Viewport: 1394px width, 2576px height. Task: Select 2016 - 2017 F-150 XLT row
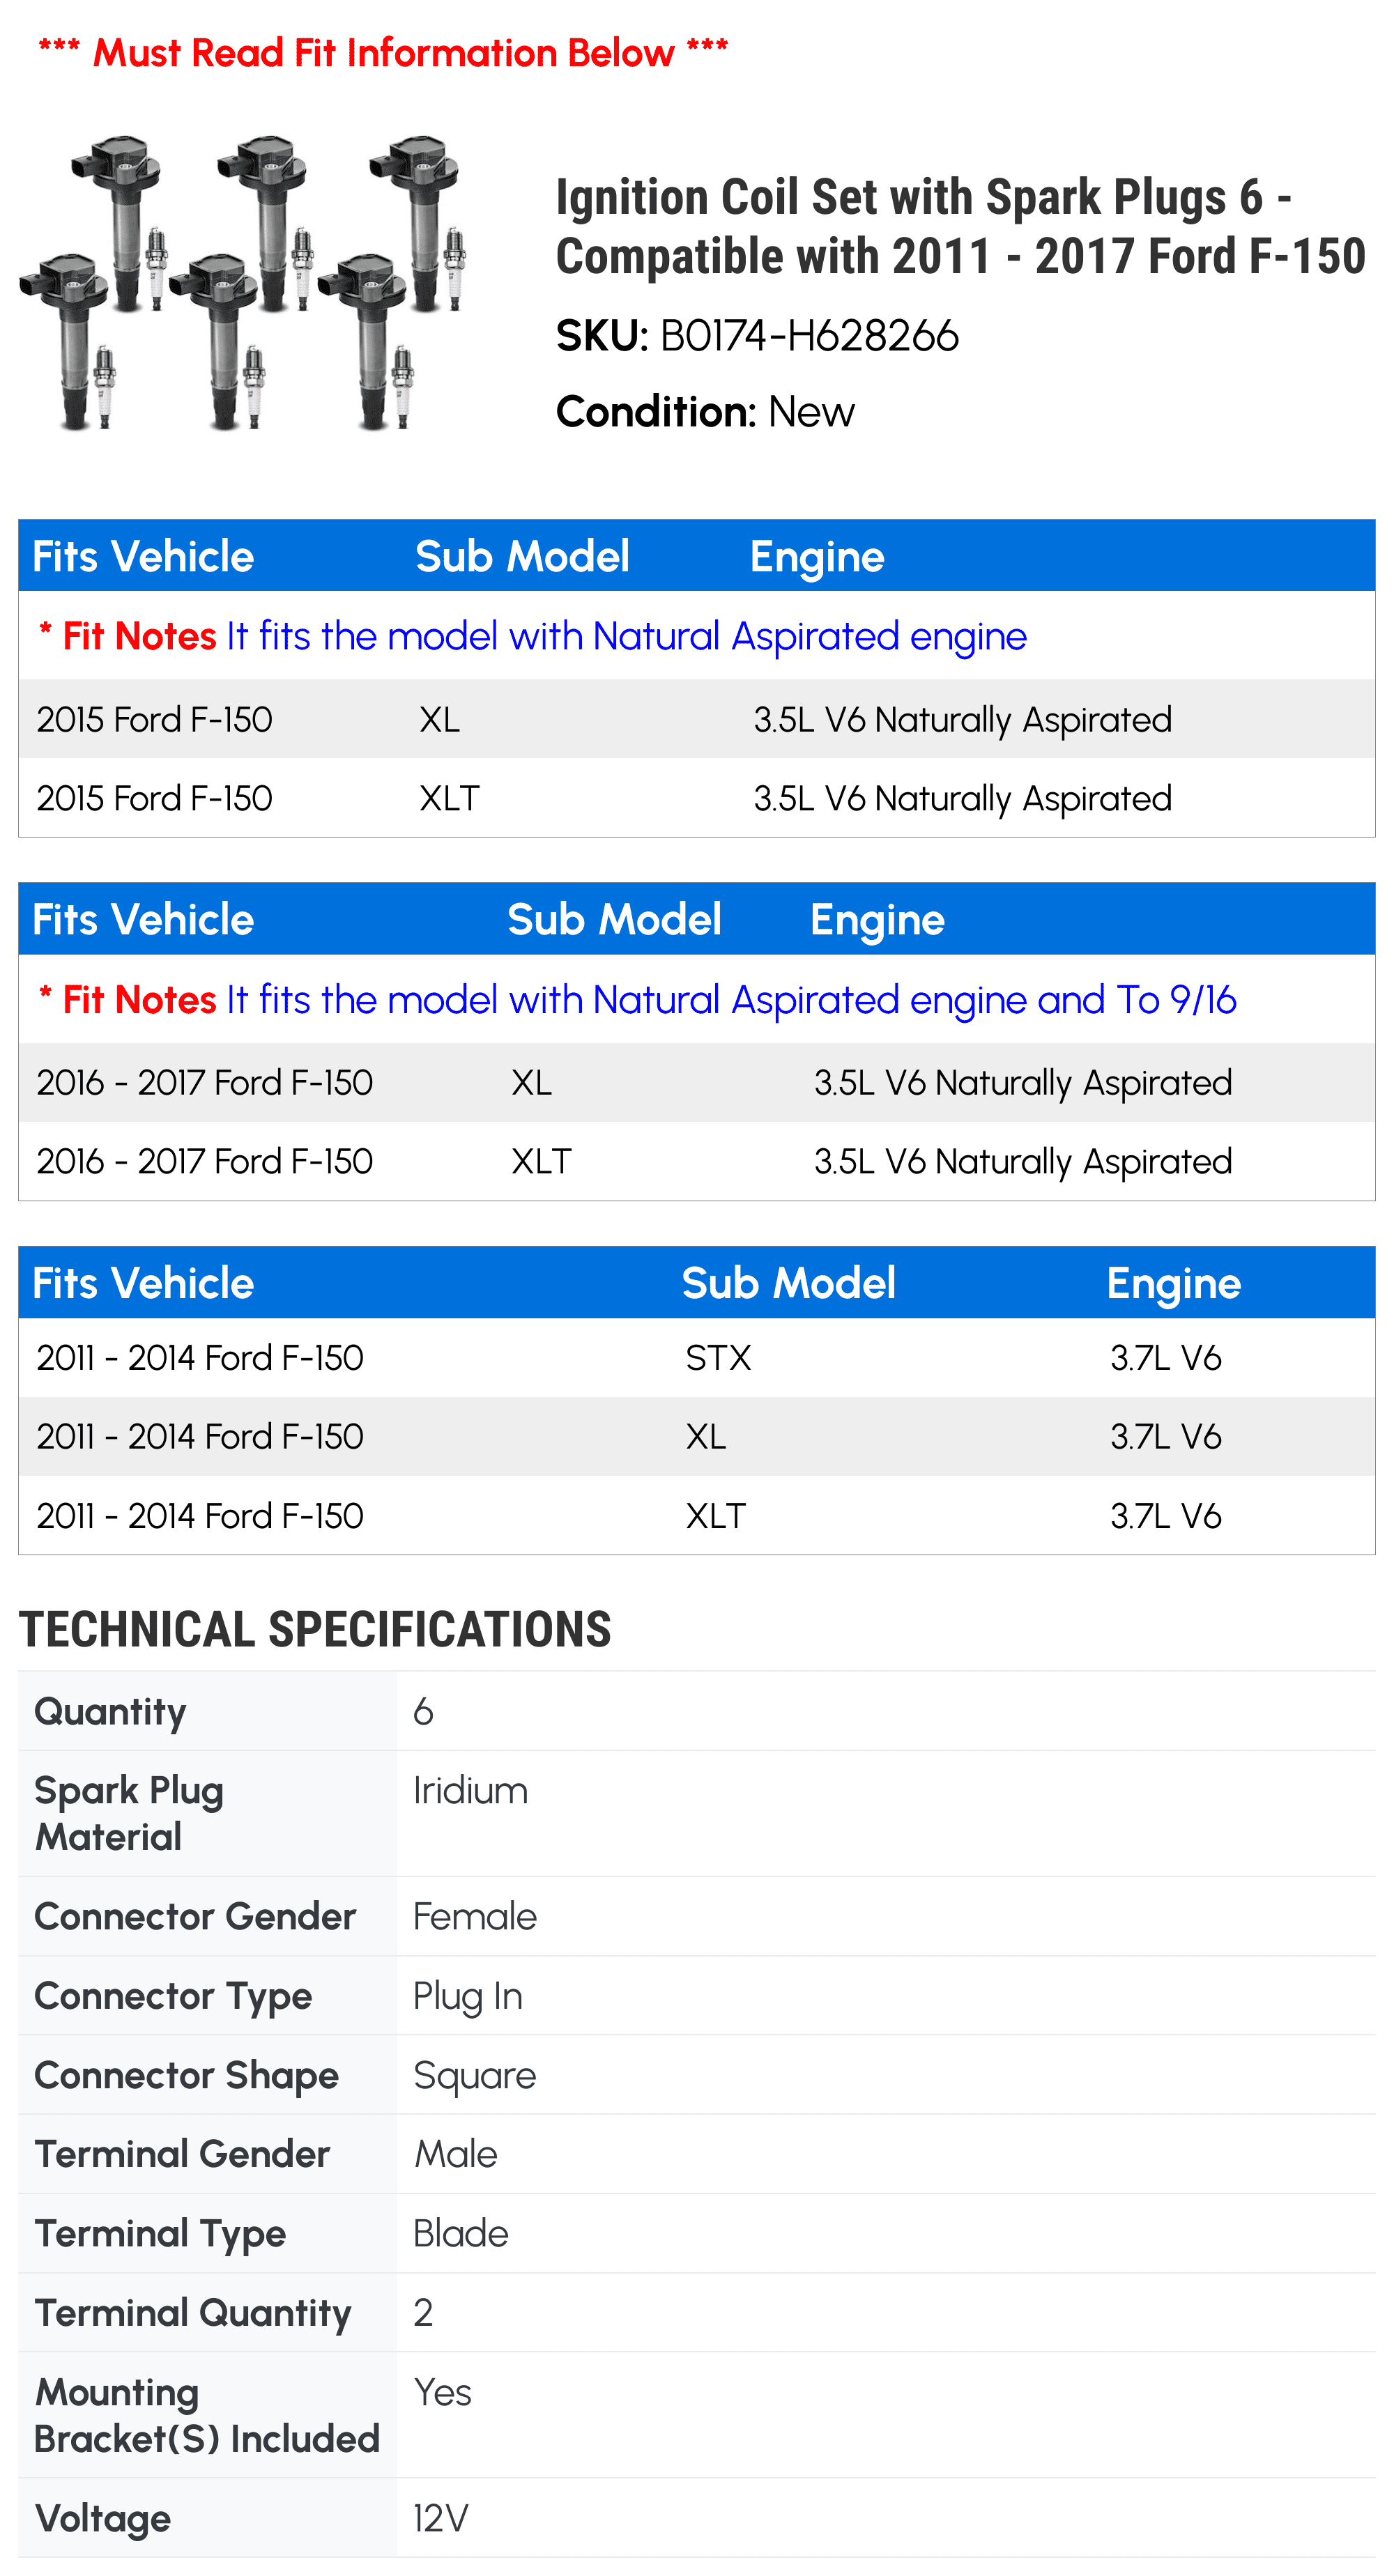(697, 1161)
